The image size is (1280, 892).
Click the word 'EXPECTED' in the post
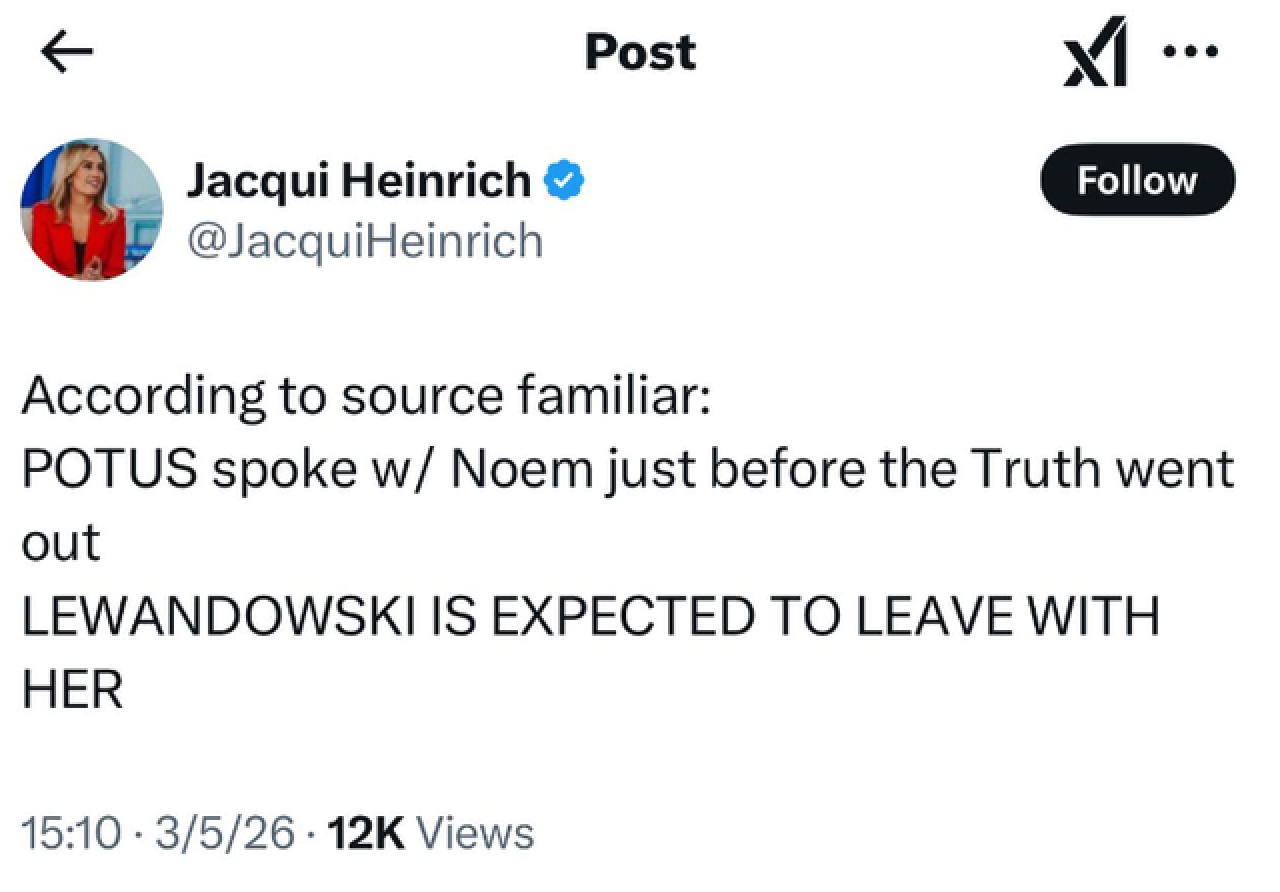tap(620, 616)
